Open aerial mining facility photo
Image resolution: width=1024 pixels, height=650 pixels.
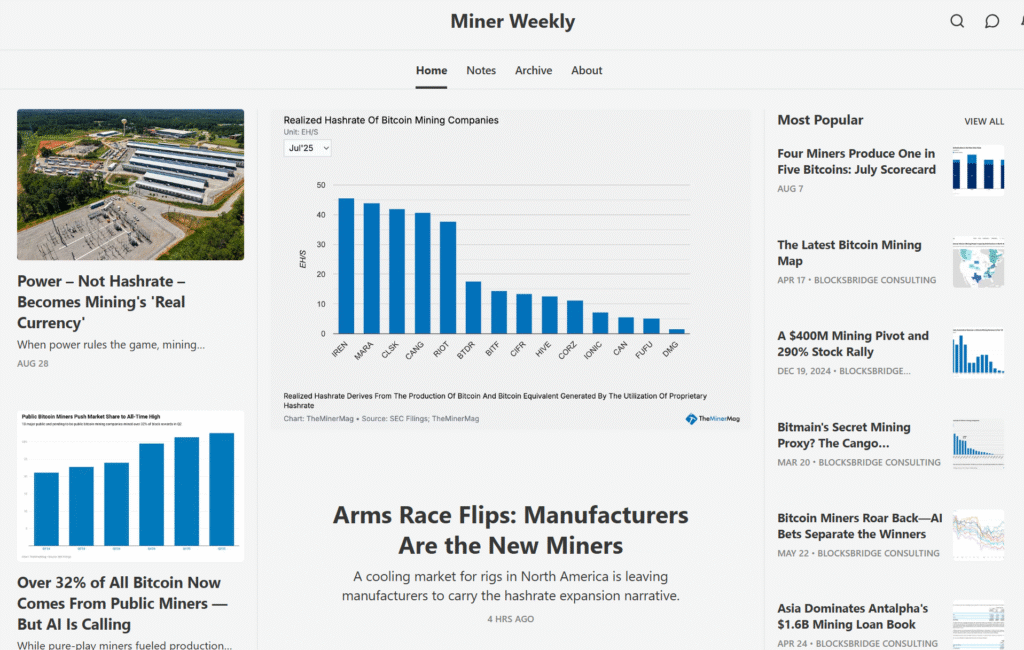(131, 184)
